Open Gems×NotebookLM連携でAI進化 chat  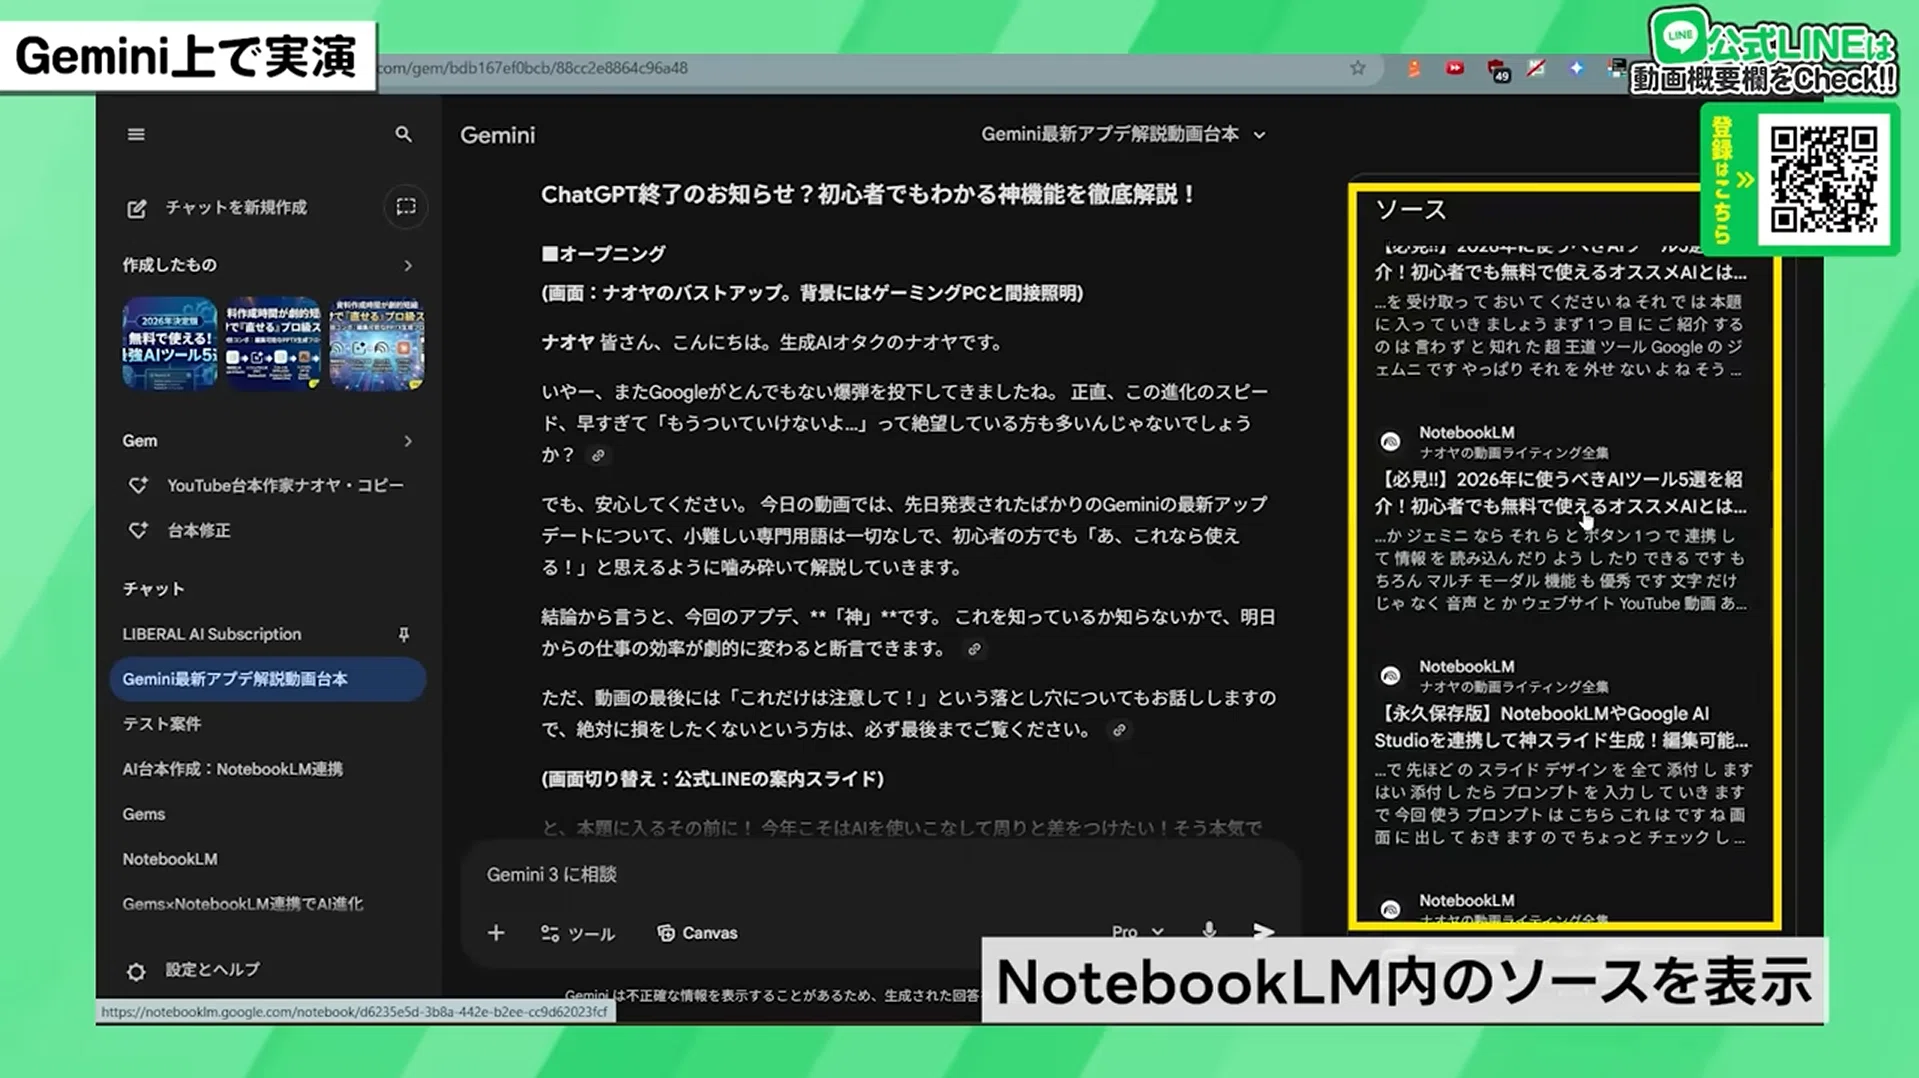pyautogui.click(x=242, y=904)
